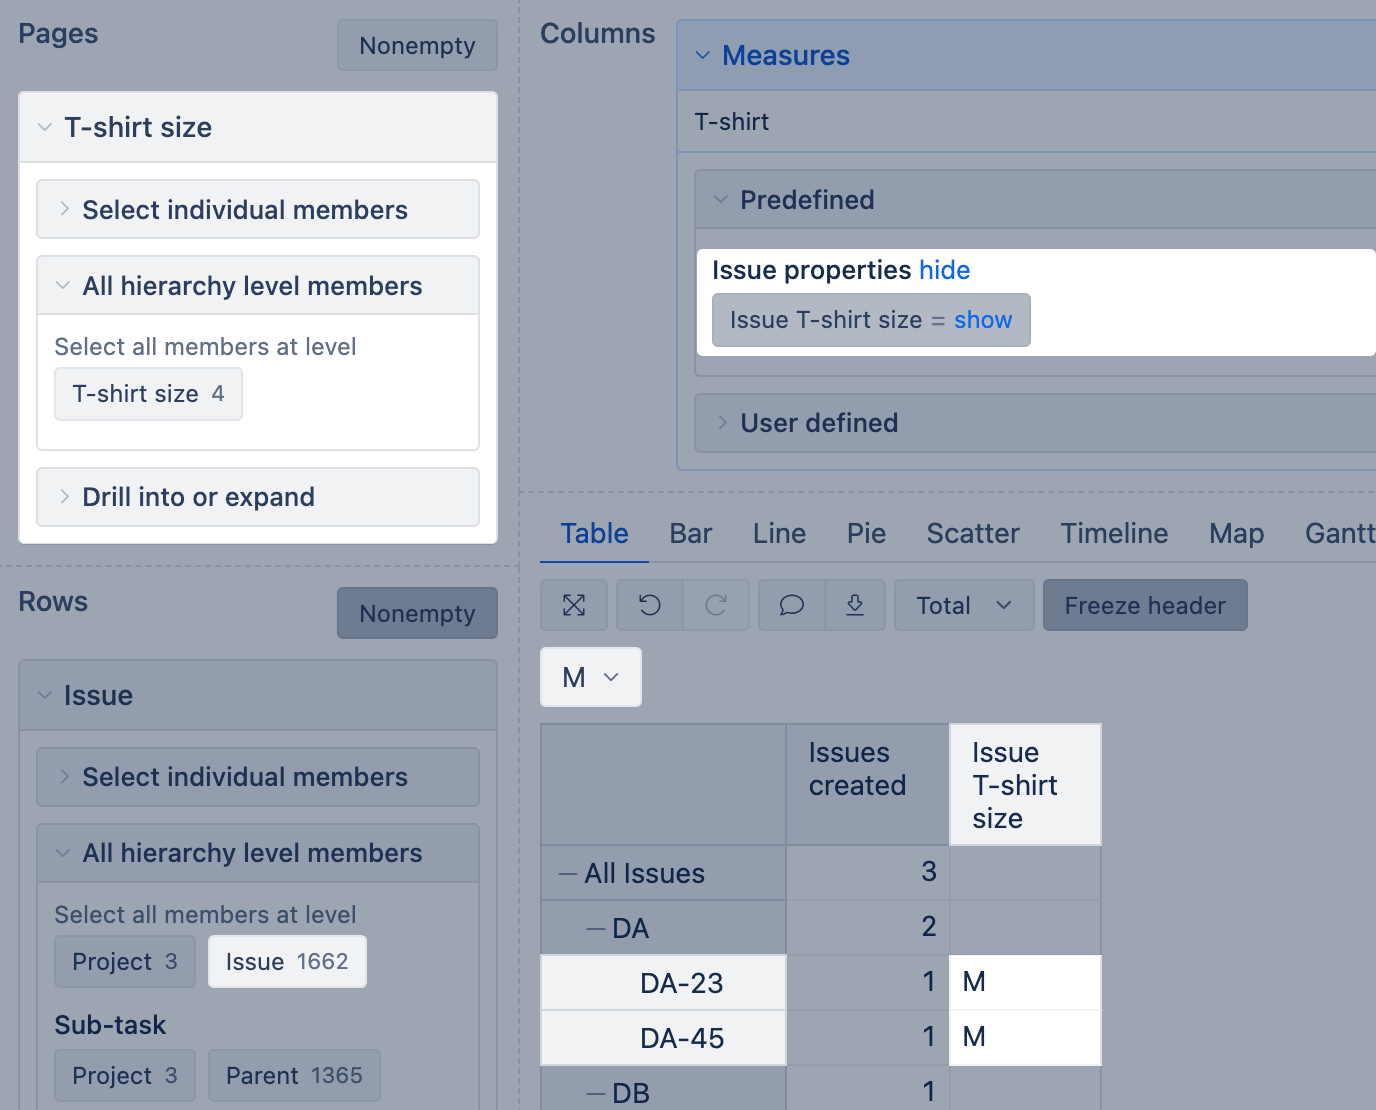The height and width of the screenshot is (1110, 1376).
Task: Select the Issue 1662 level button
Action: pyautogui.click(x=287, y=961)
